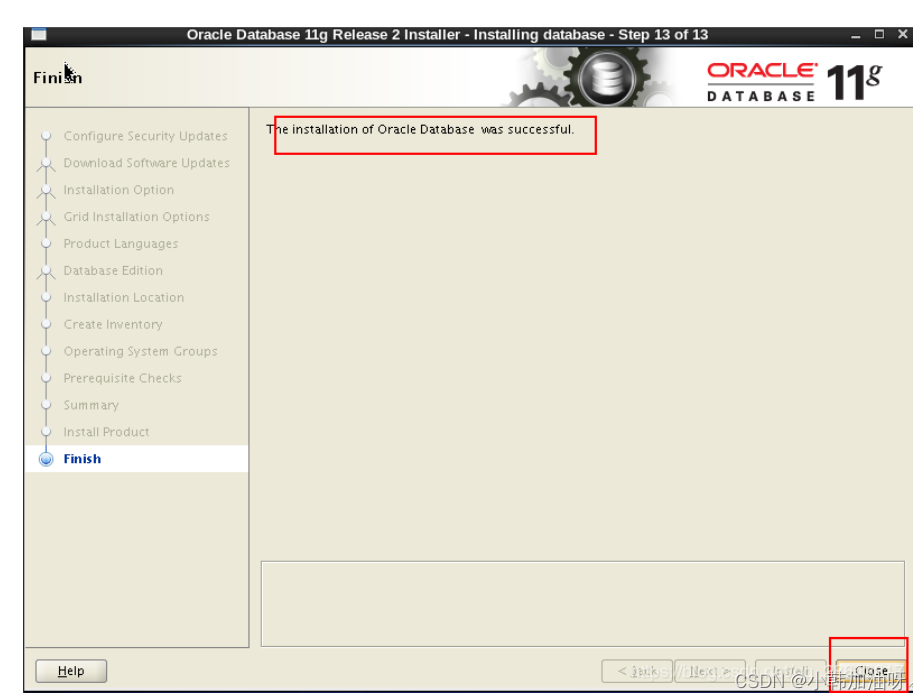
Task: Click the step node beside Configure Security Updates
Action: click(46, 136)
